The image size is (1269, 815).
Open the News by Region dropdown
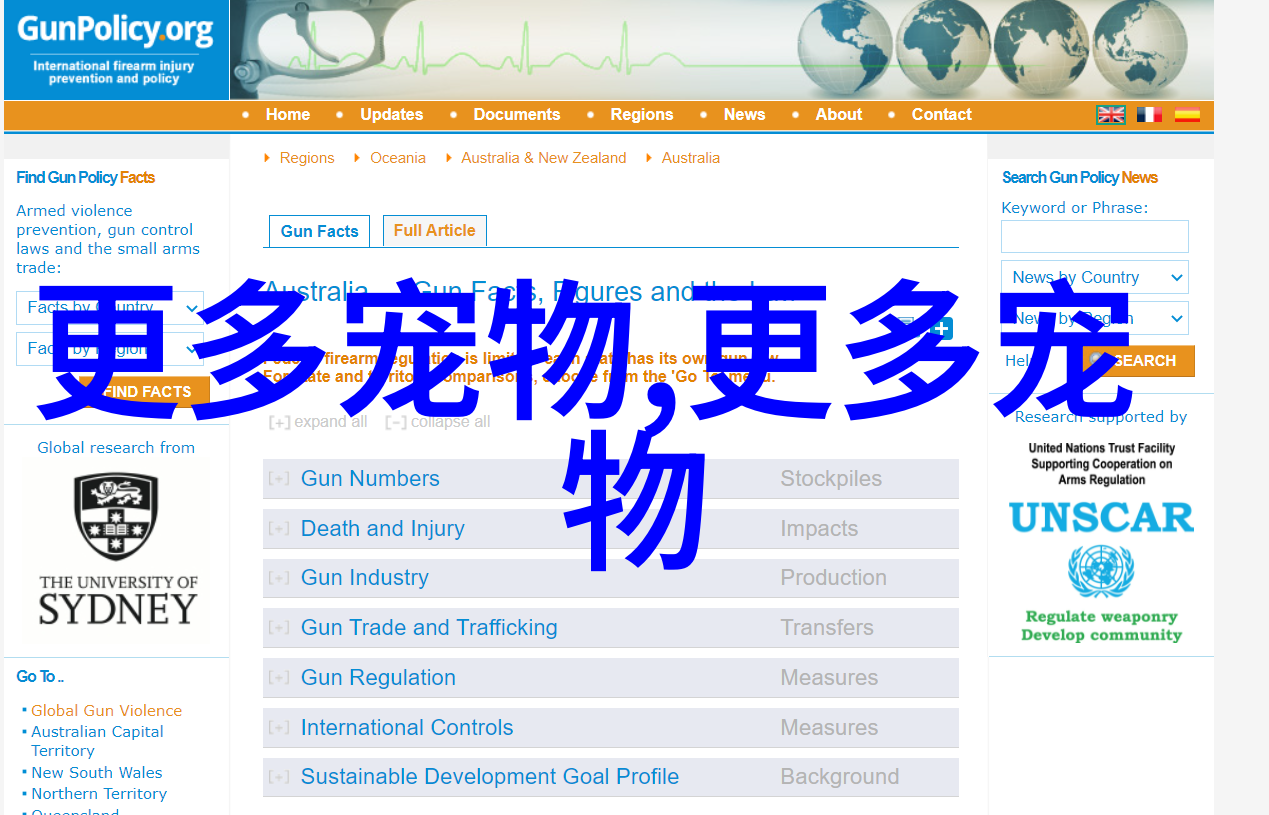[1095, 318]
